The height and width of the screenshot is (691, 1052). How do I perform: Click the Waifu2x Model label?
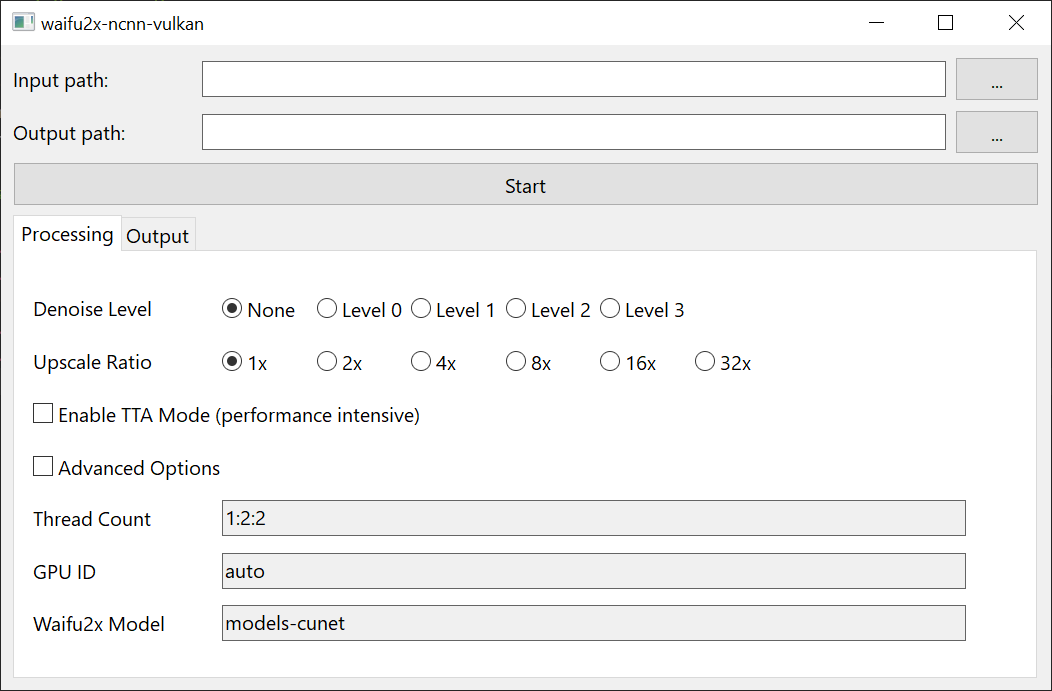(99, 625)
